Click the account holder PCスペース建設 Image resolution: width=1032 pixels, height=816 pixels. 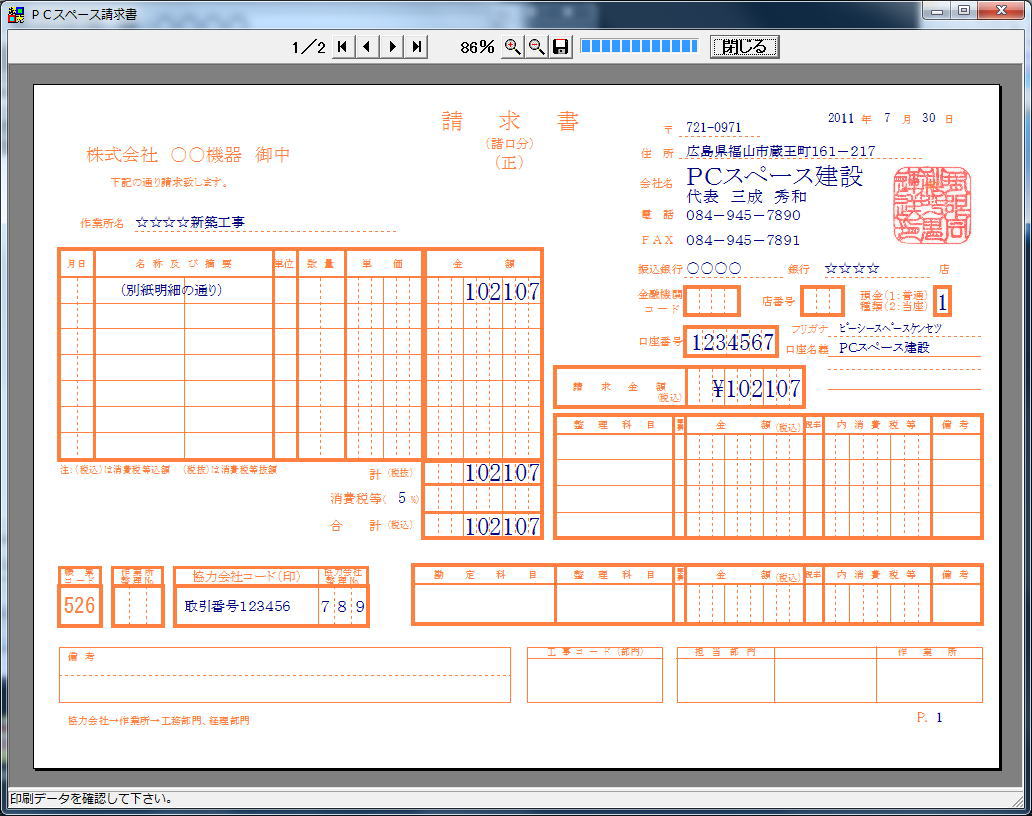coord(884,347)
